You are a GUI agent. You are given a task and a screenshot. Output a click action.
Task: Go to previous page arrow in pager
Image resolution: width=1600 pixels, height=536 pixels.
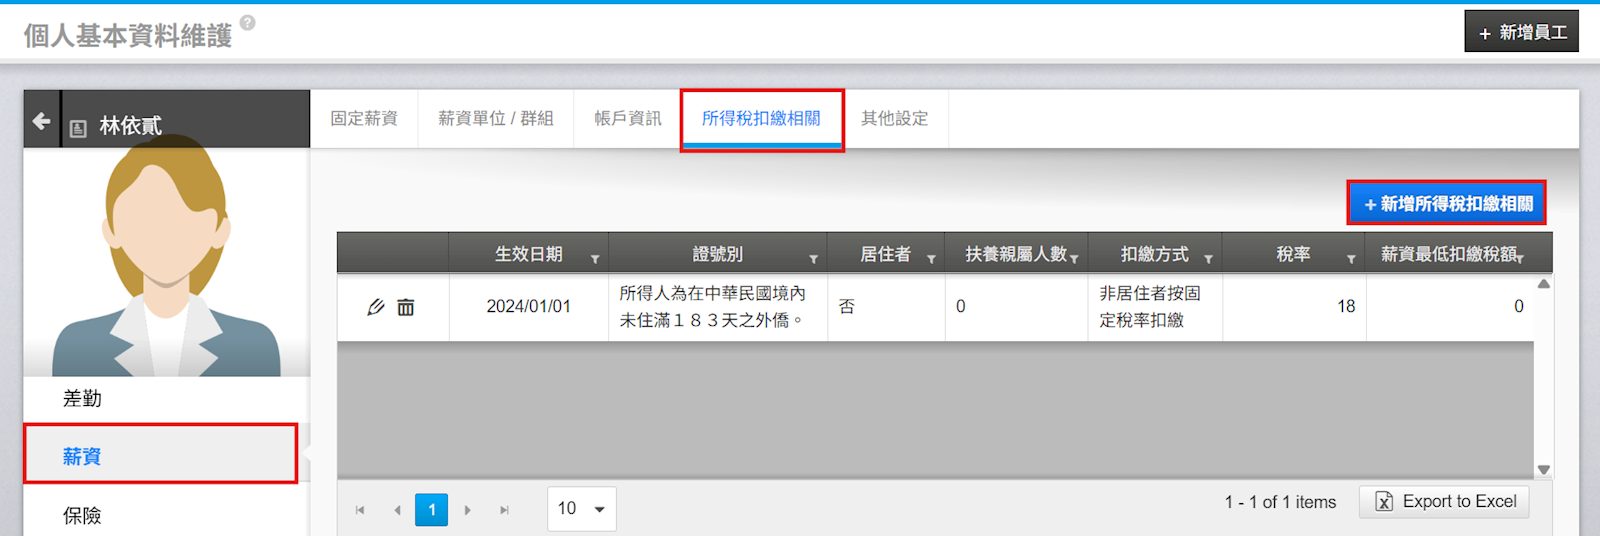tap(397, 510)
